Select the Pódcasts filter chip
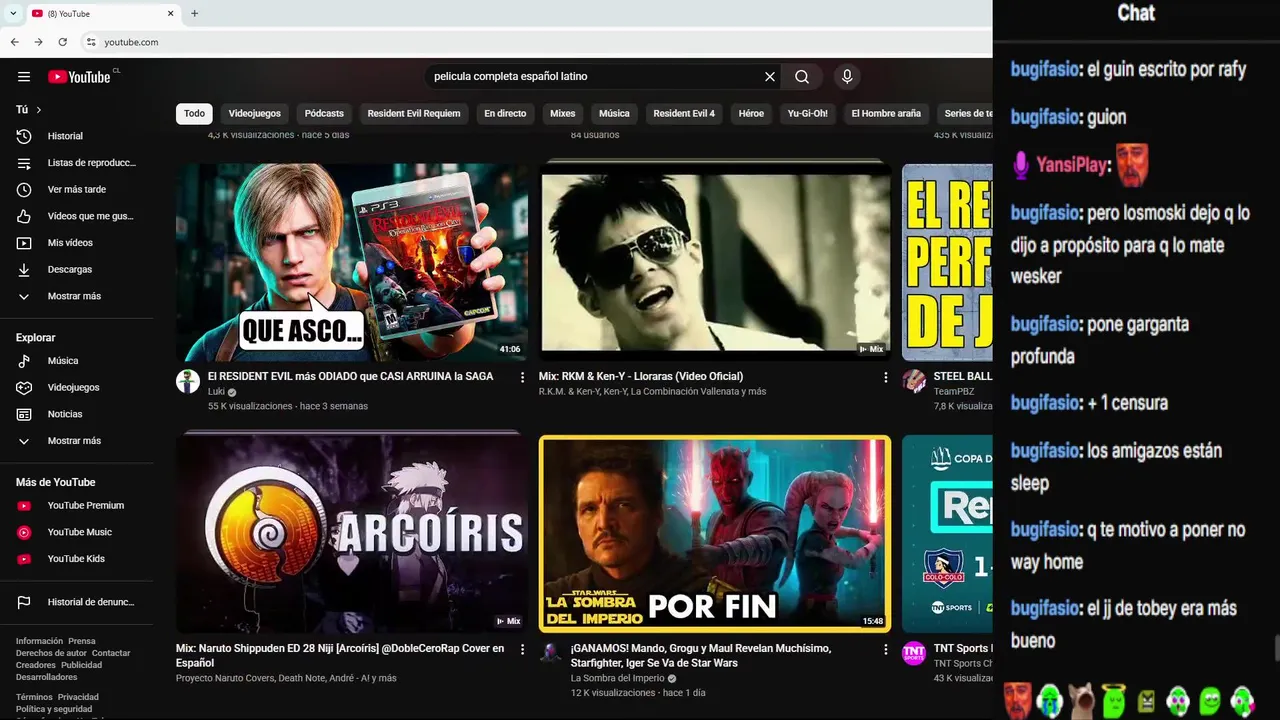 point(324,113)
